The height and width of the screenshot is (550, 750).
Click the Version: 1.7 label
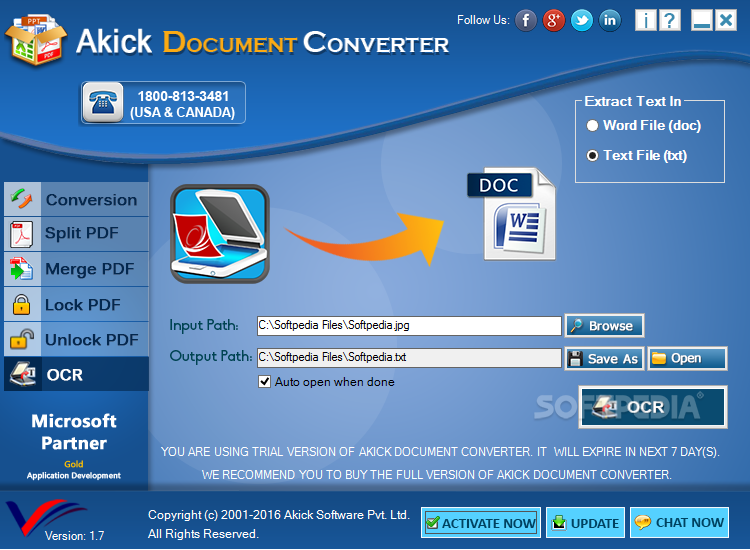click(x=74, y=536)
